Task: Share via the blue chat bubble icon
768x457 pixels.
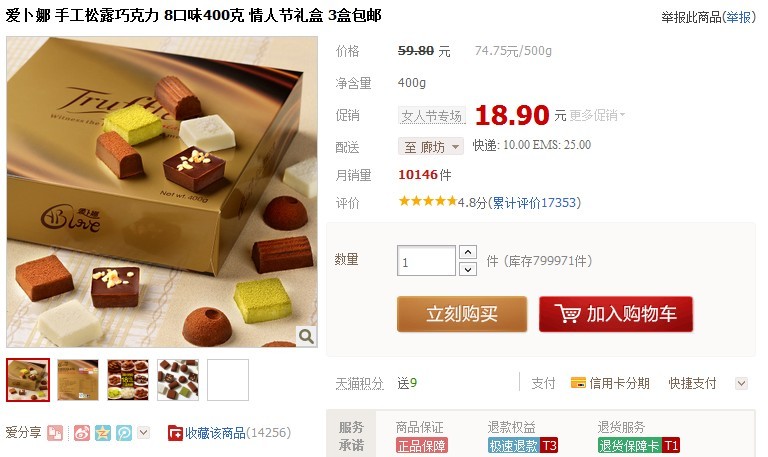Action: 124,433
